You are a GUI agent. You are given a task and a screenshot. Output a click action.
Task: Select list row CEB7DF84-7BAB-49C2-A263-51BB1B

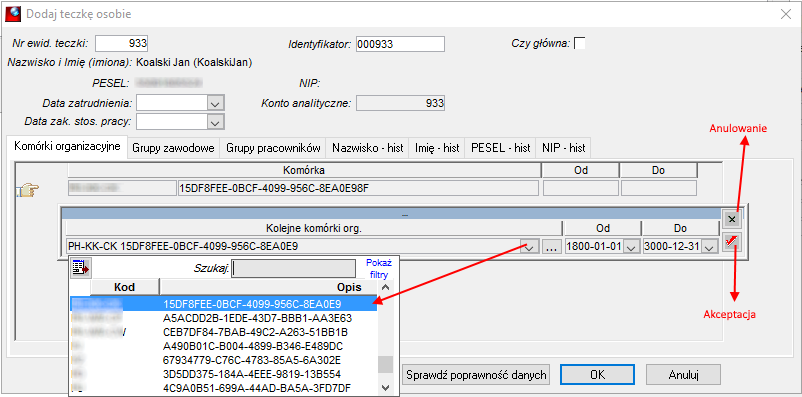pos(224,332)
